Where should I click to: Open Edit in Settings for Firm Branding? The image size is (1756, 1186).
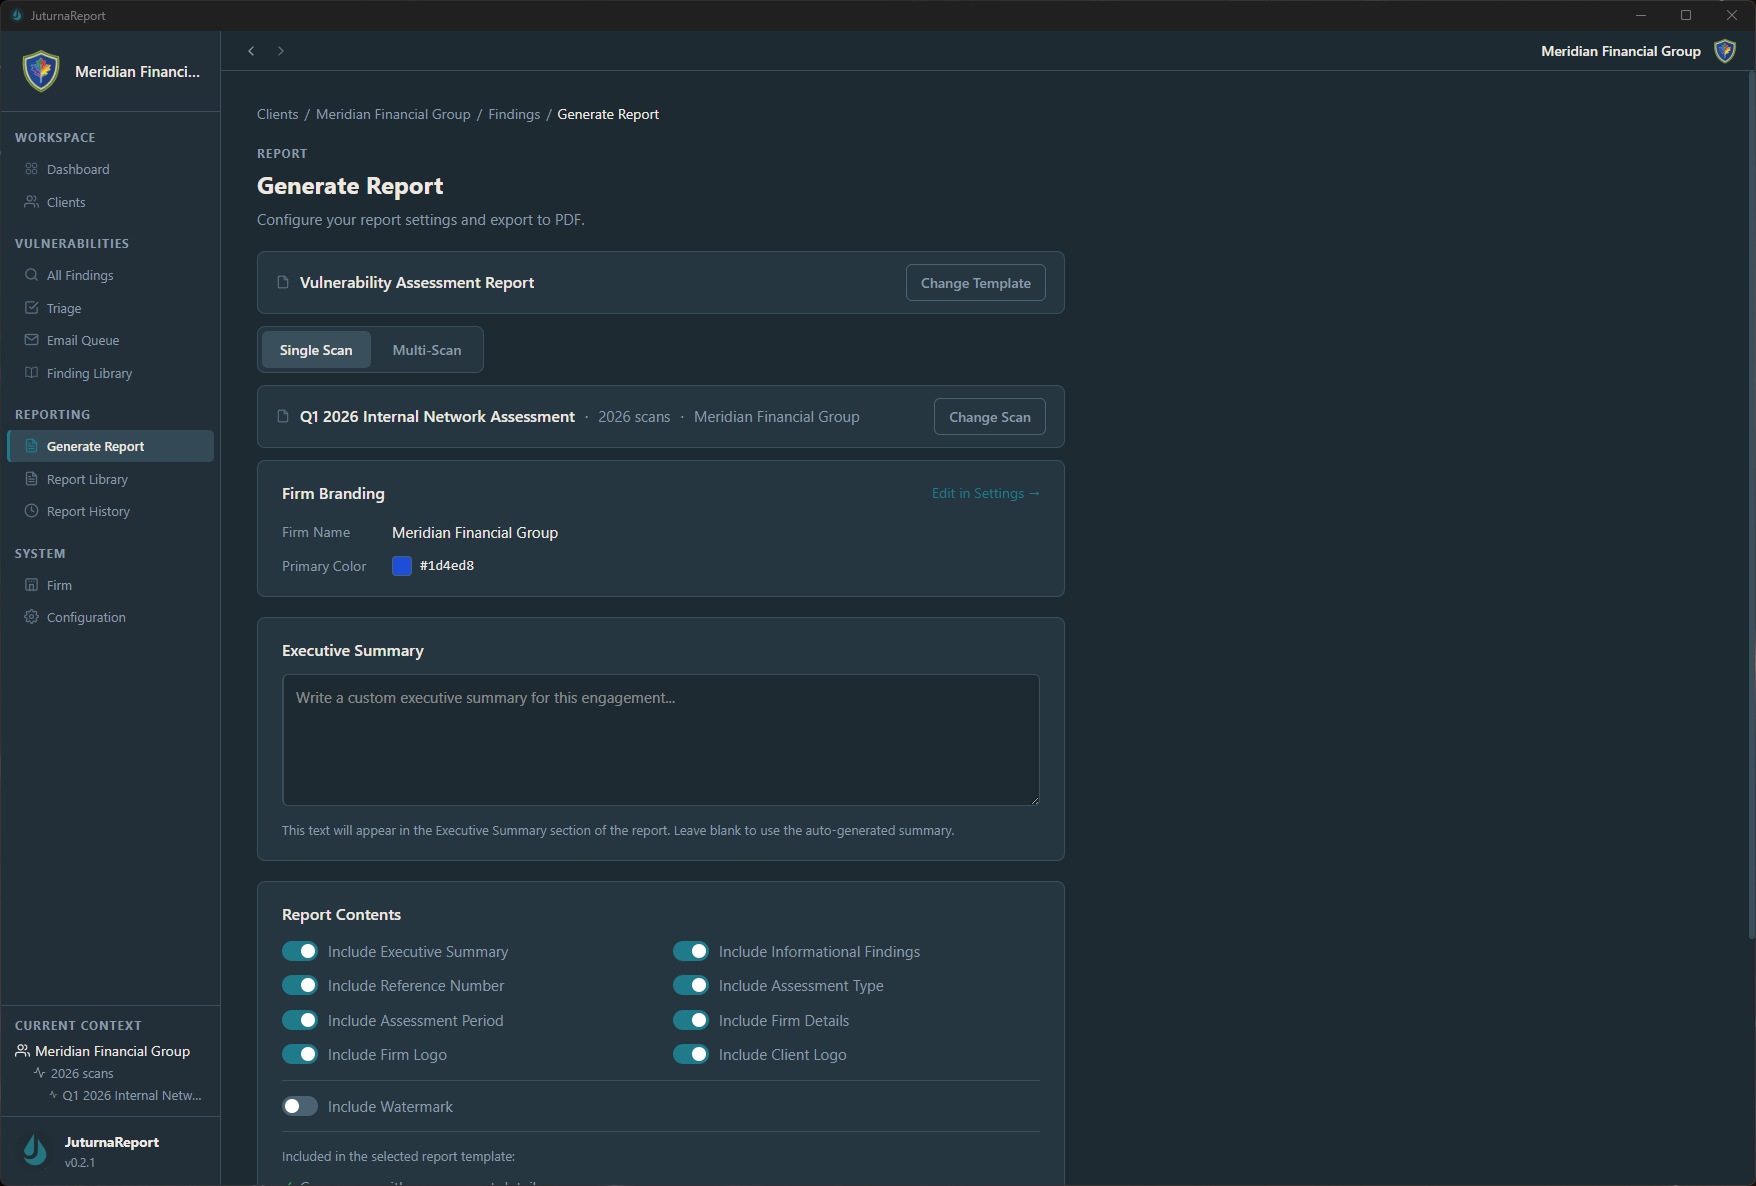[984, 493]
